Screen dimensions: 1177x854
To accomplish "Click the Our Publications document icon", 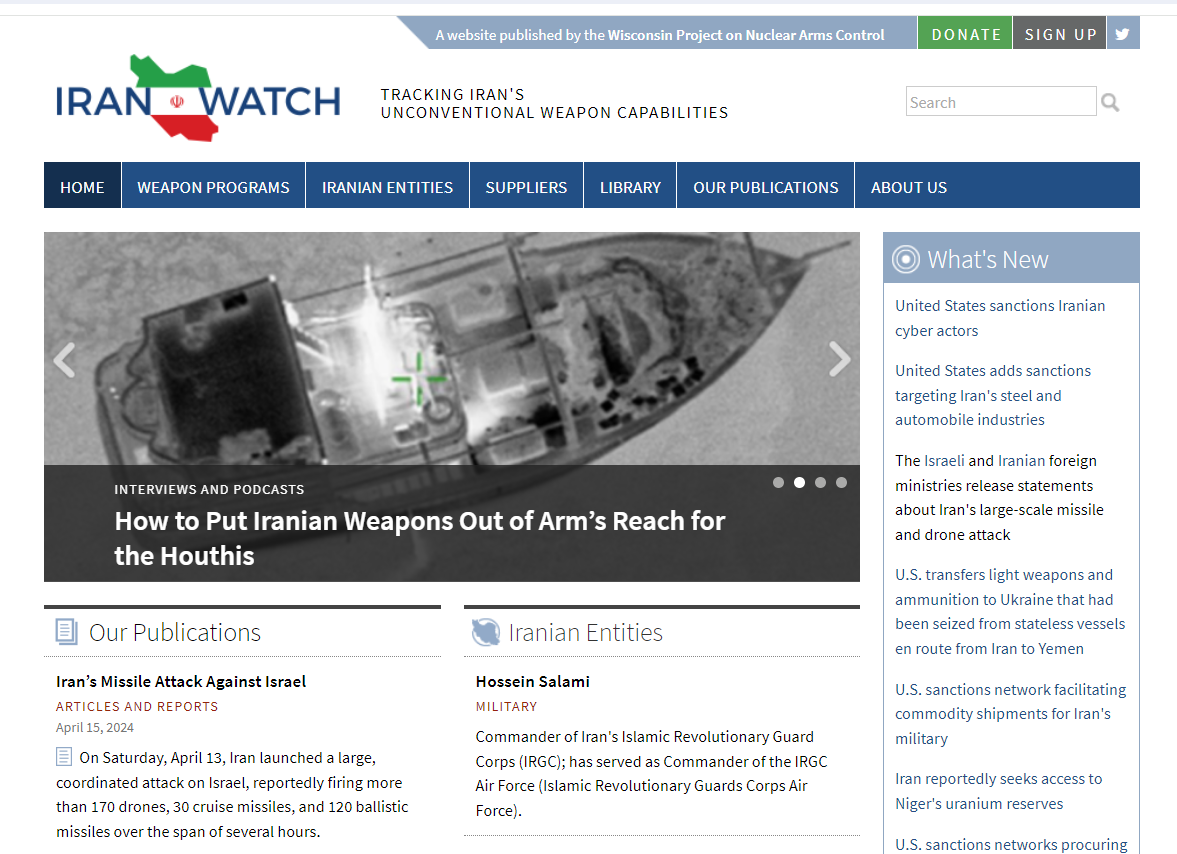I will pyautogui.click(x=65, y=631).
